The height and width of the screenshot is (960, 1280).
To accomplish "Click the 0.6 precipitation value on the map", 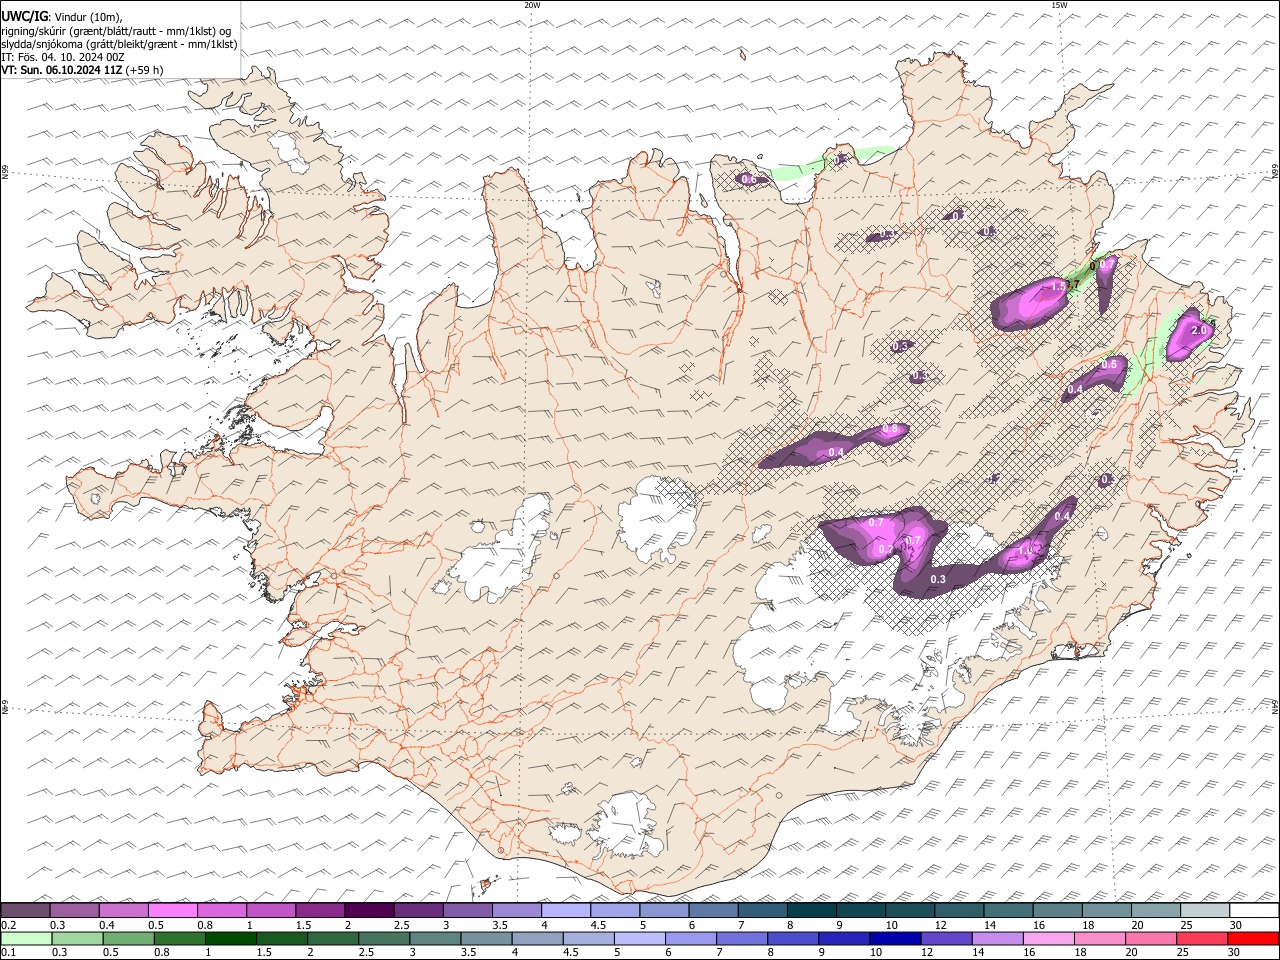I will (x=748, y=180).
